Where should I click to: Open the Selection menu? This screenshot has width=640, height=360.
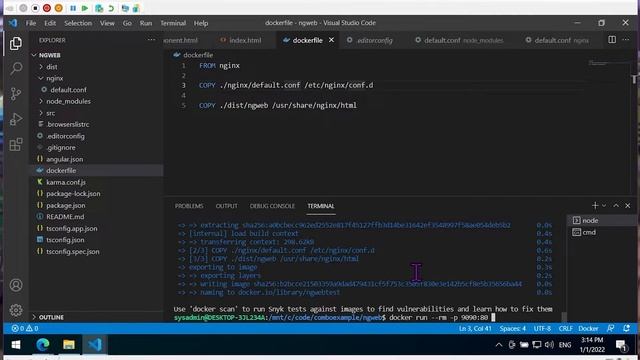pyautogui.click(x=78, y=23)
